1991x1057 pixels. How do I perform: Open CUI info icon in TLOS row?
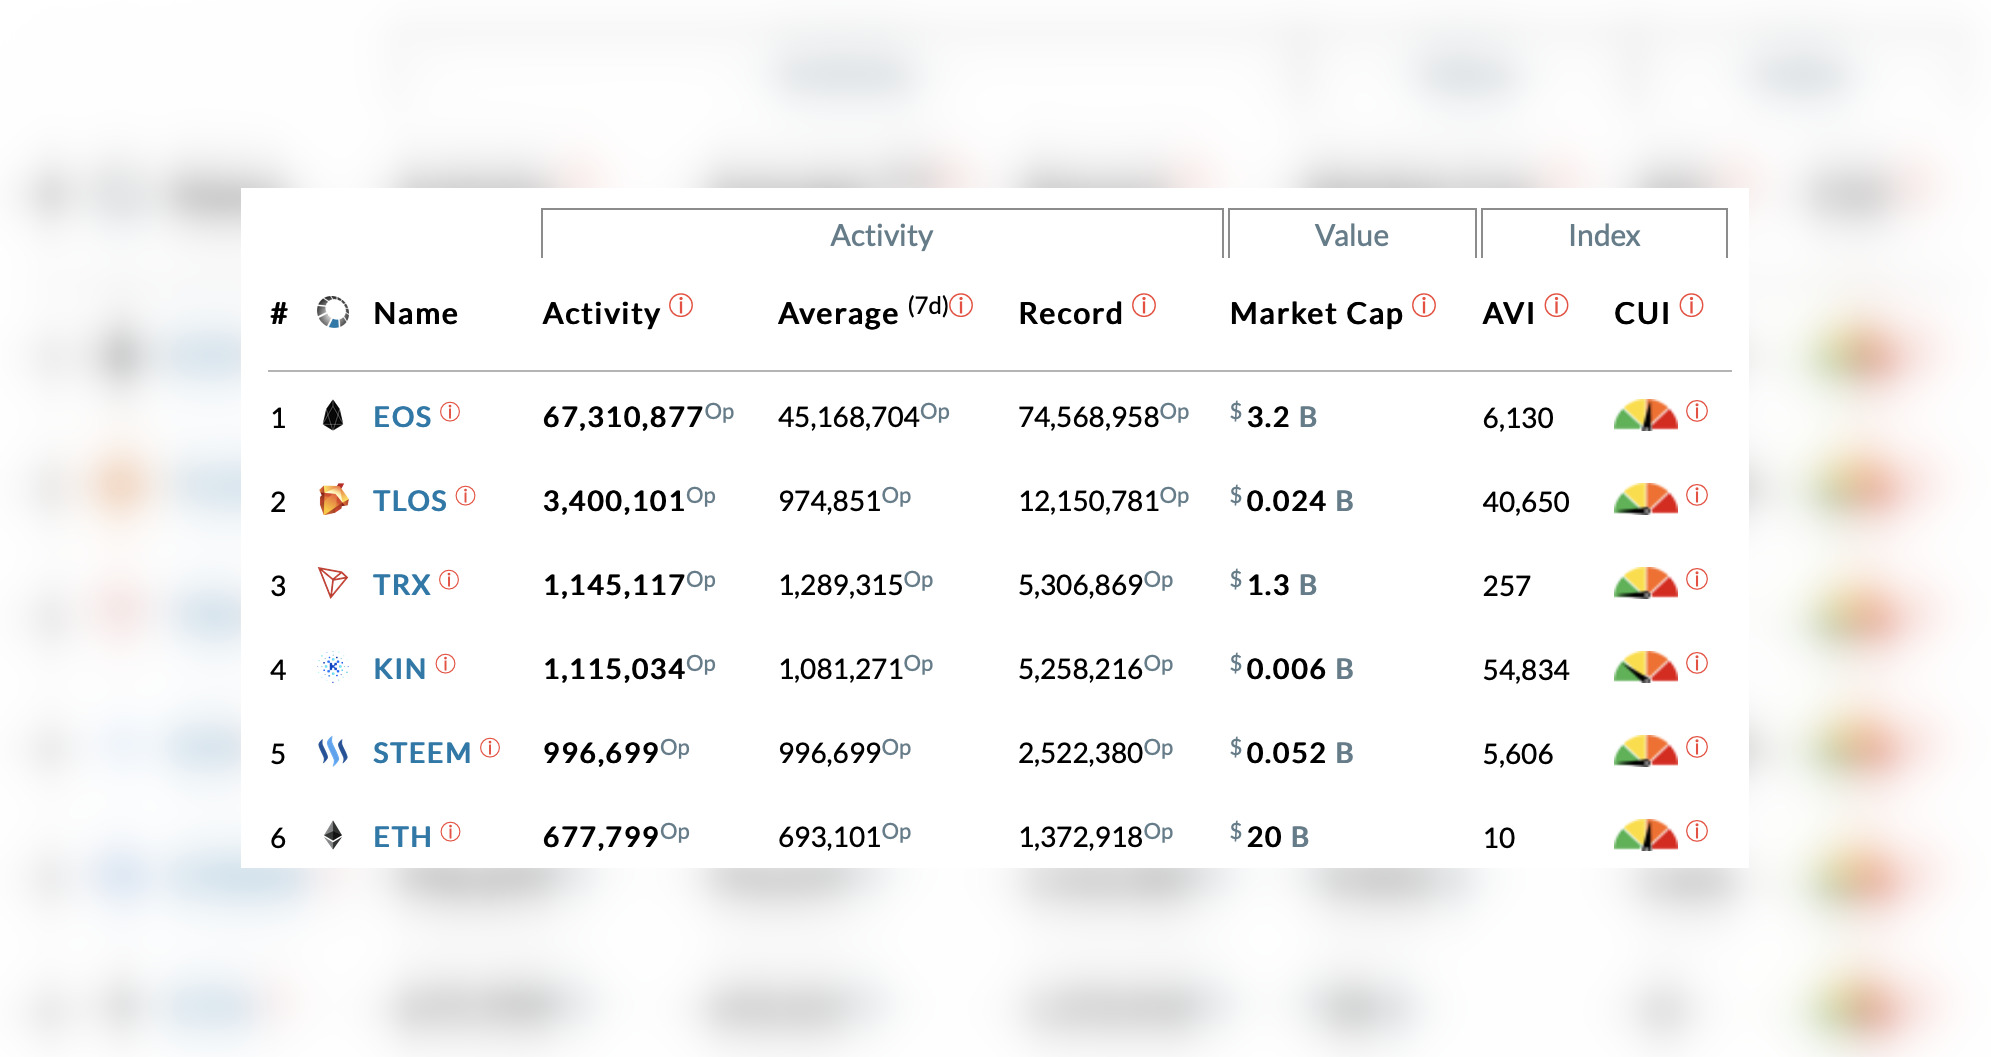click(1697, 495)
